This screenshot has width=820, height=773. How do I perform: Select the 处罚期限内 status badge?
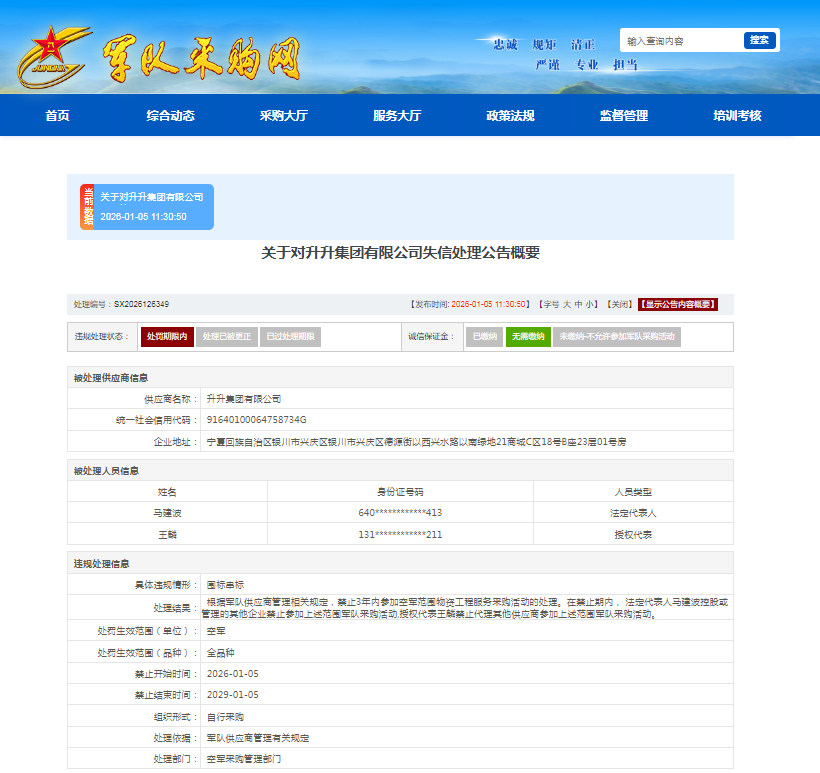point(167,337)
